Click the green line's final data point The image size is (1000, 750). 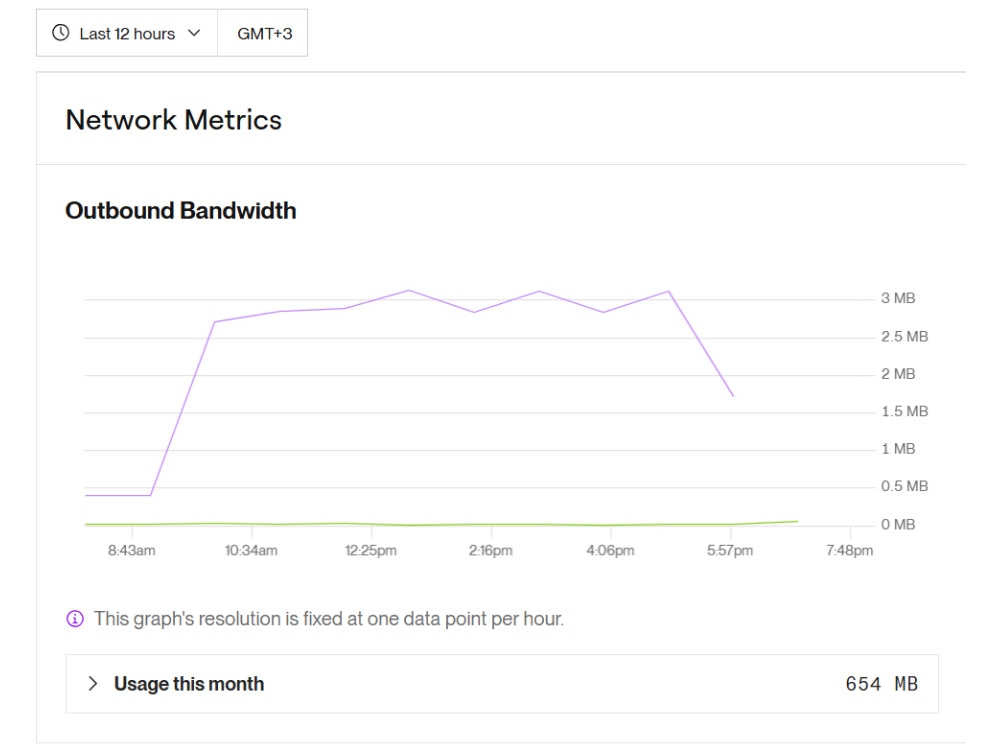pyautogui.click(x=797, y=522)
